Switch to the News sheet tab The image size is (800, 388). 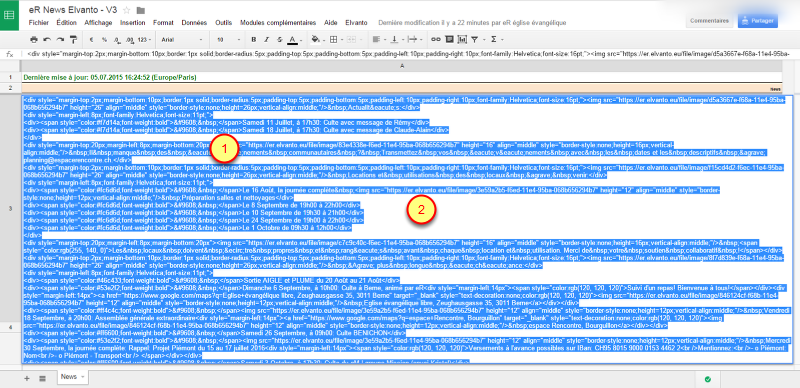coord(73,377)
